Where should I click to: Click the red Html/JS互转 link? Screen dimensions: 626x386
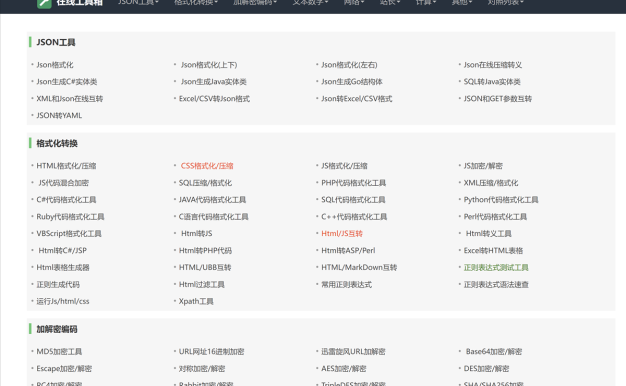[342, 234]
